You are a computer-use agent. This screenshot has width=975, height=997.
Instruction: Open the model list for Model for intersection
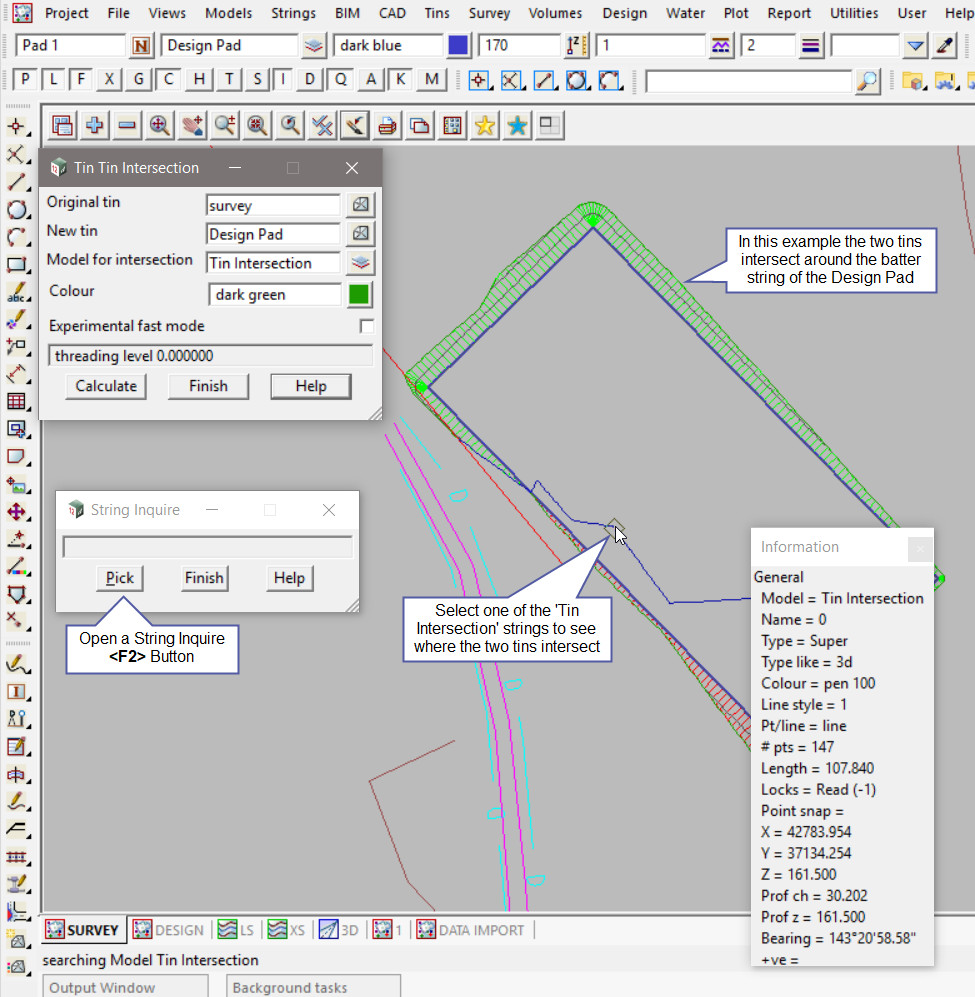[360, 263]
